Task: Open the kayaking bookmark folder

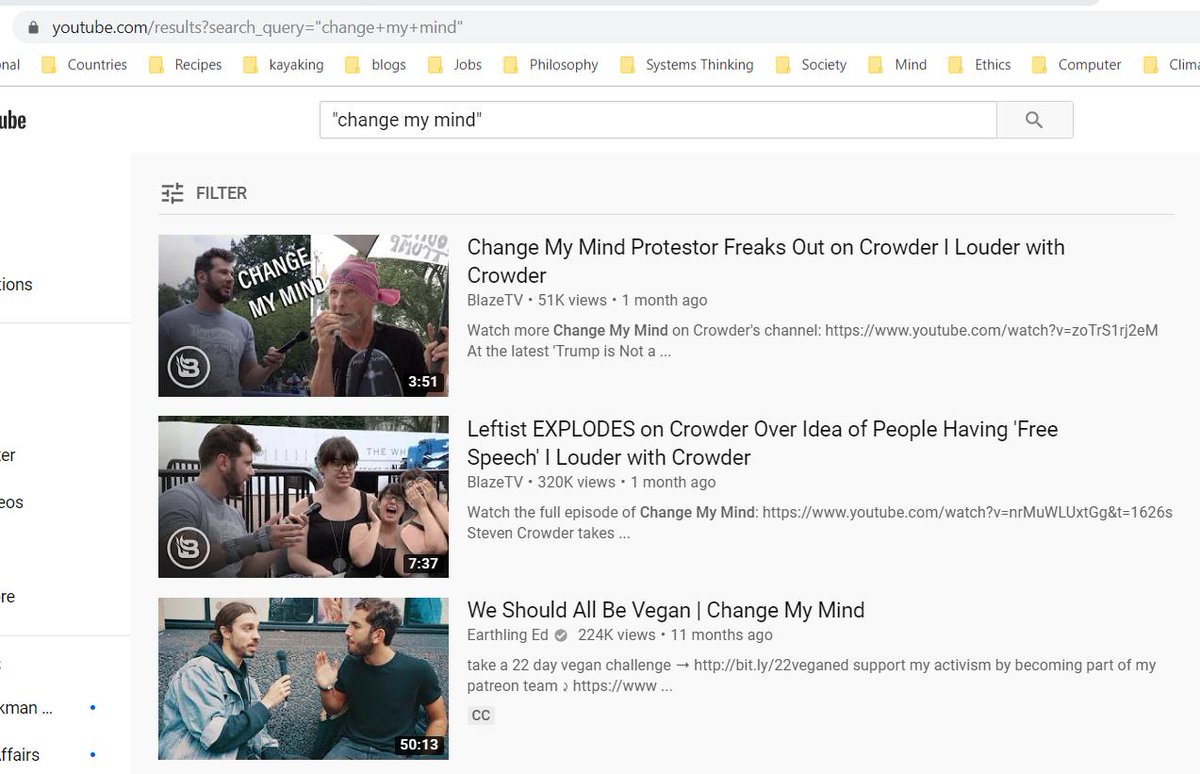Action: pyautogui.click(x=283, y=64)
